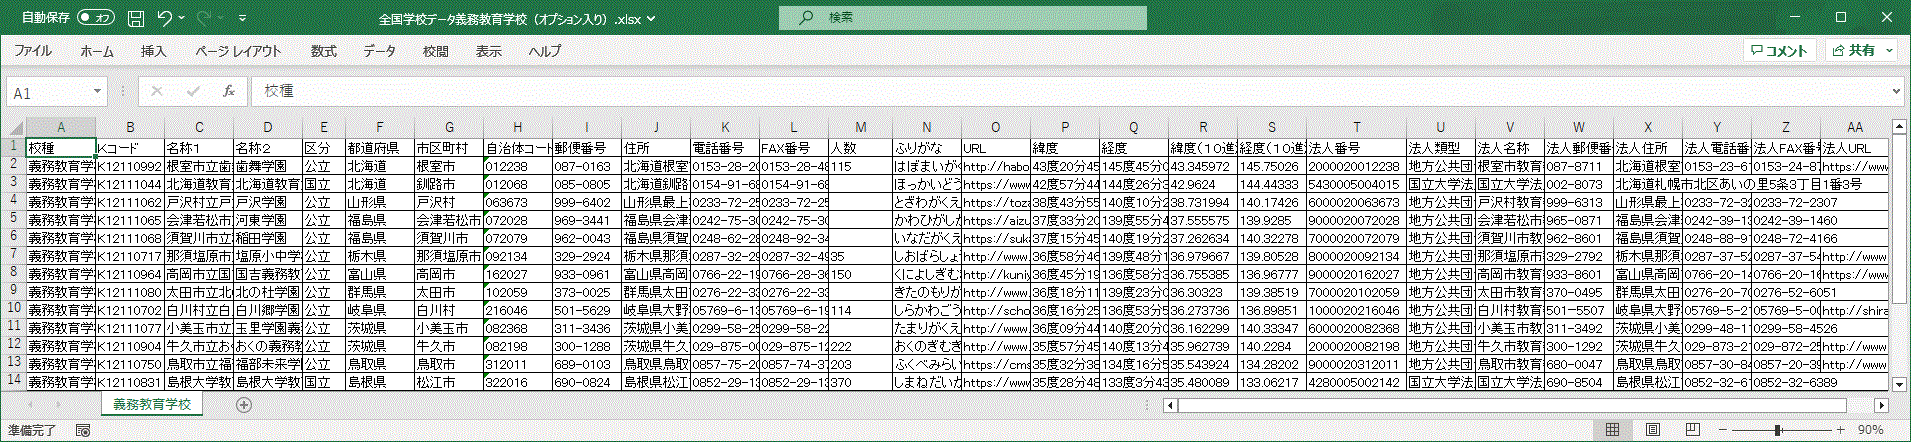Click the zoom in plus button
Viewport: 1911px width, 442px height.
coord(1840,430)
